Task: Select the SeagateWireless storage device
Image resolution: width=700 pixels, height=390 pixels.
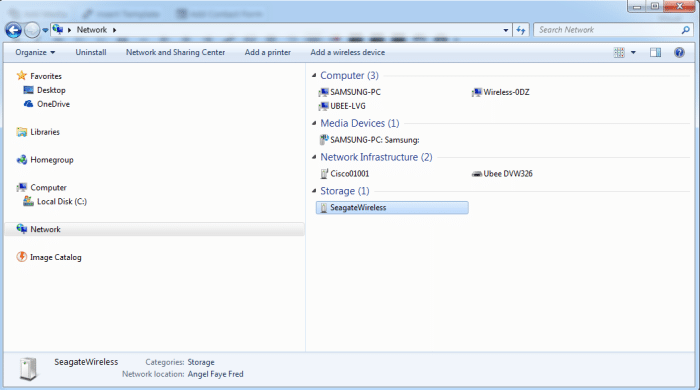Action: click(392, 207)
